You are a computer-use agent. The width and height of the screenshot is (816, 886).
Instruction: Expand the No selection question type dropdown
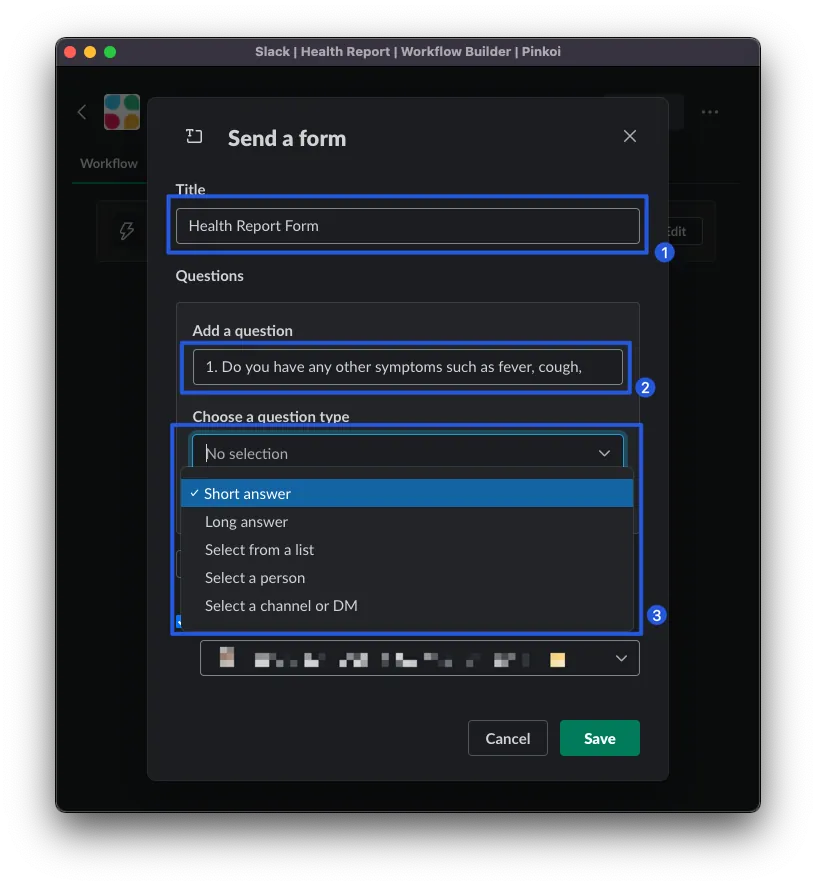400,453
